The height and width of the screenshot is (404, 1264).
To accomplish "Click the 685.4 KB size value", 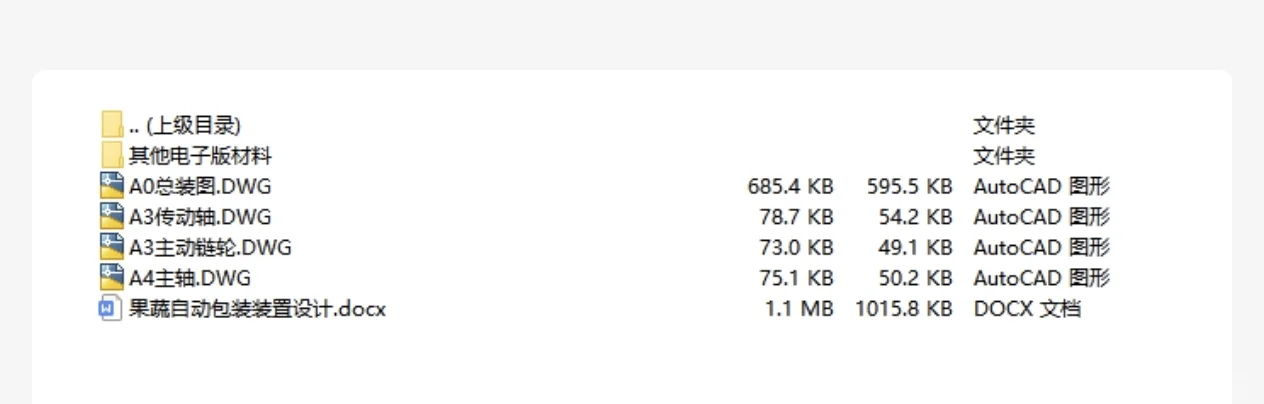I will (x=790, y=186).
